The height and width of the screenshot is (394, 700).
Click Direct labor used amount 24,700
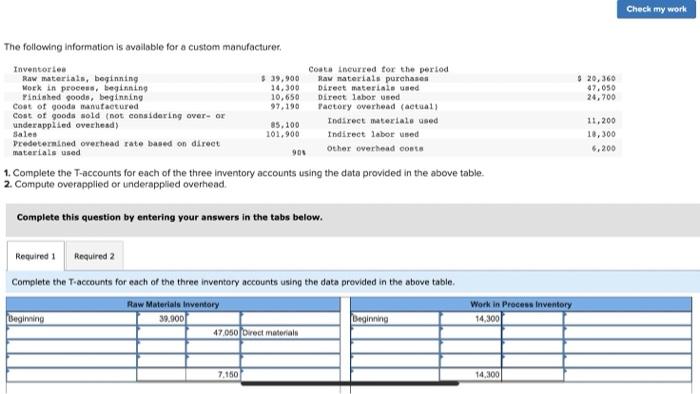click(601, 97)
